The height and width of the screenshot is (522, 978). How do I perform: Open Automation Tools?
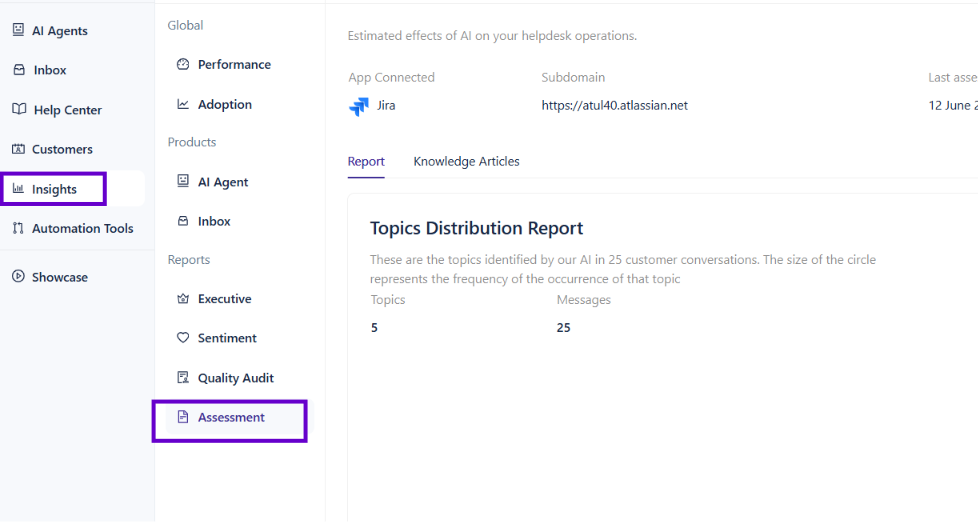click(82, 228)
